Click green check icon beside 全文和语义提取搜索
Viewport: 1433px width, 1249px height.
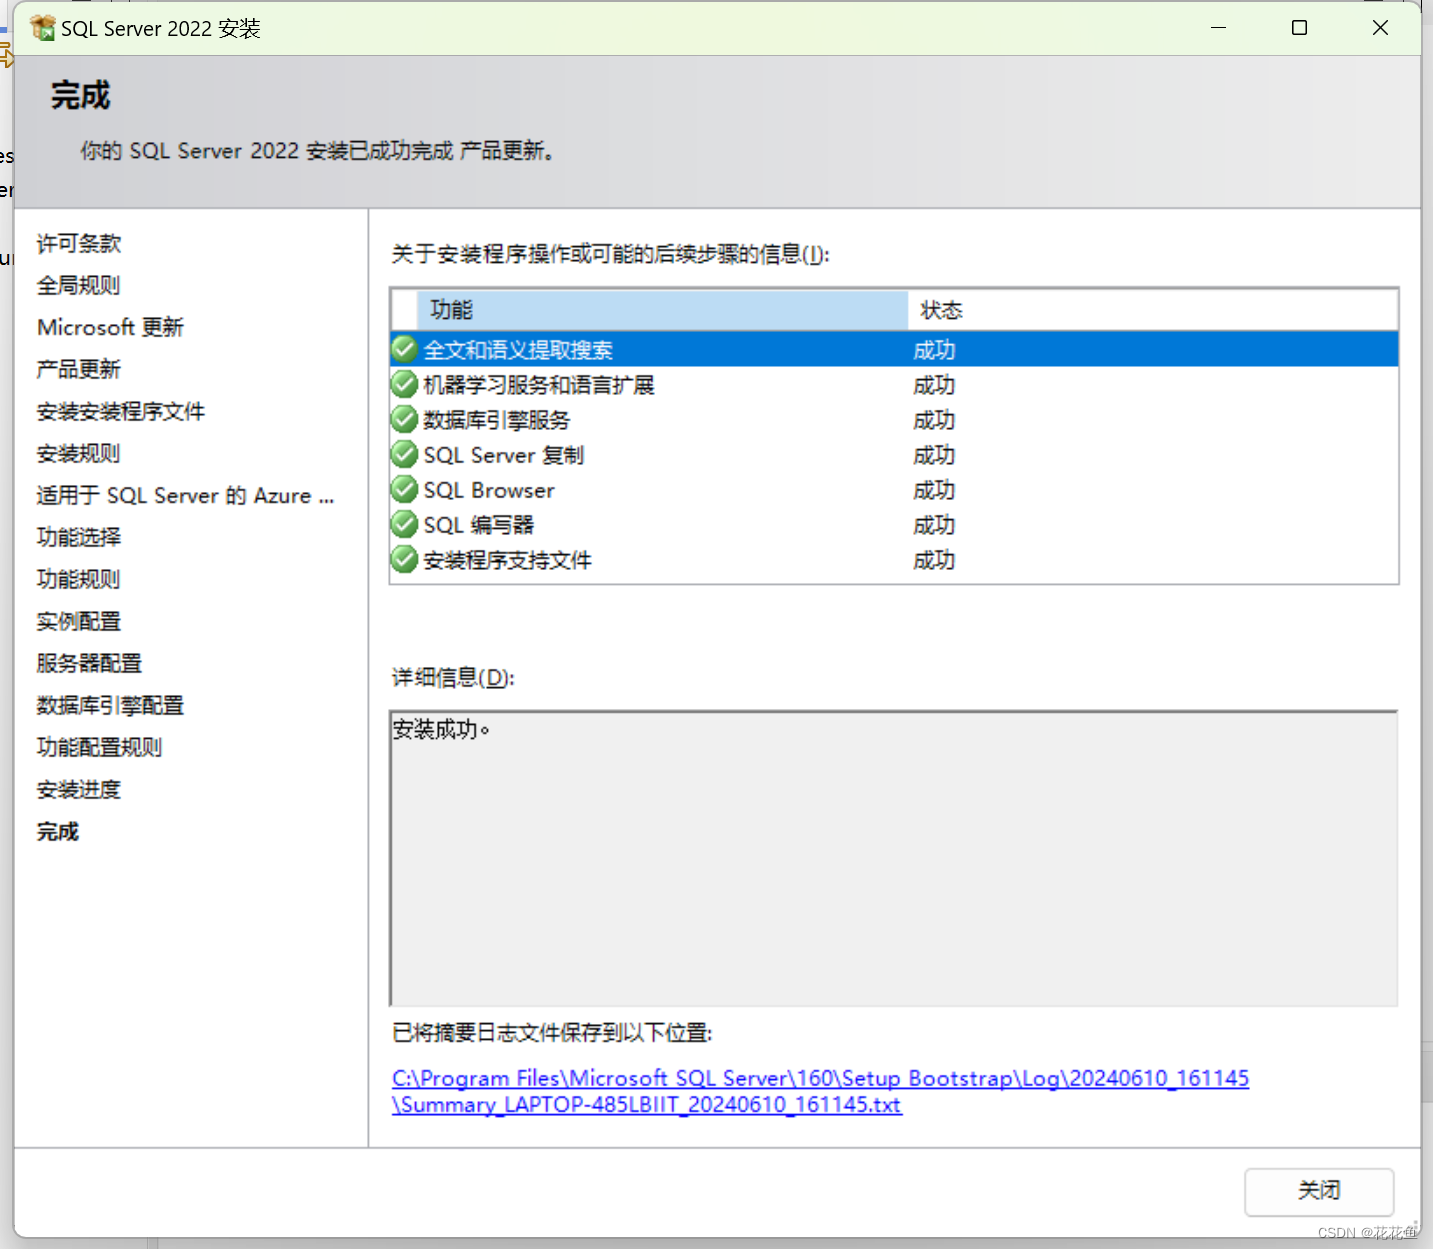coord(404,349)
